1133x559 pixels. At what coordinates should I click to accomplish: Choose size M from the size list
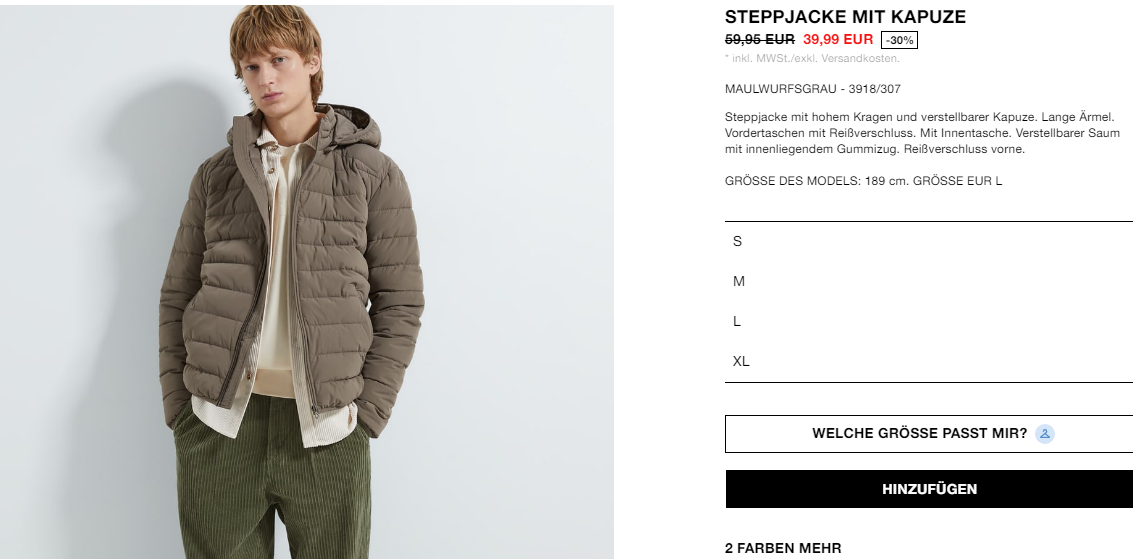pyautogui.click(x=929, y=281)
